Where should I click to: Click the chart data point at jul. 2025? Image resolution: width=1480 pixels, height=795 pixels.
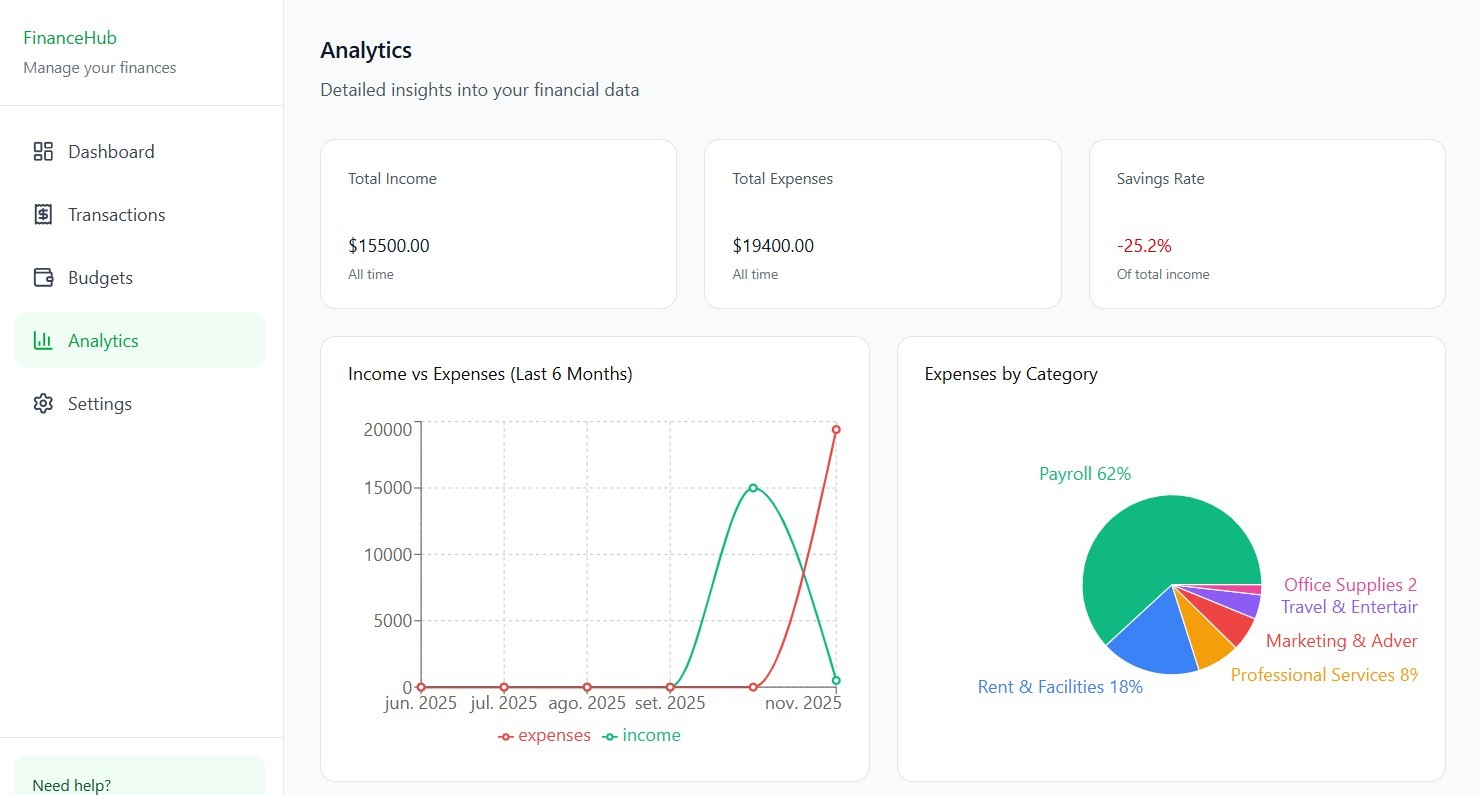[504, 687]
